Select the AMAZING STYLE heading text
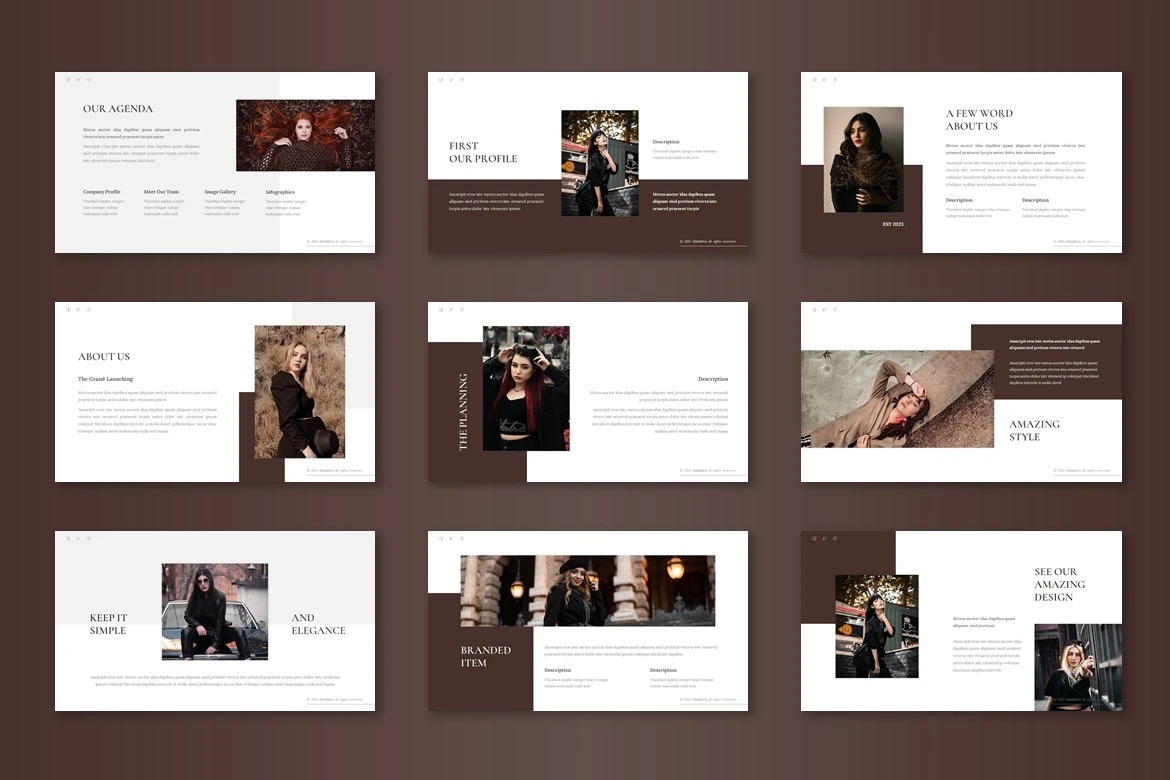Screen dimensions: 1170x780 point(1034,430)
